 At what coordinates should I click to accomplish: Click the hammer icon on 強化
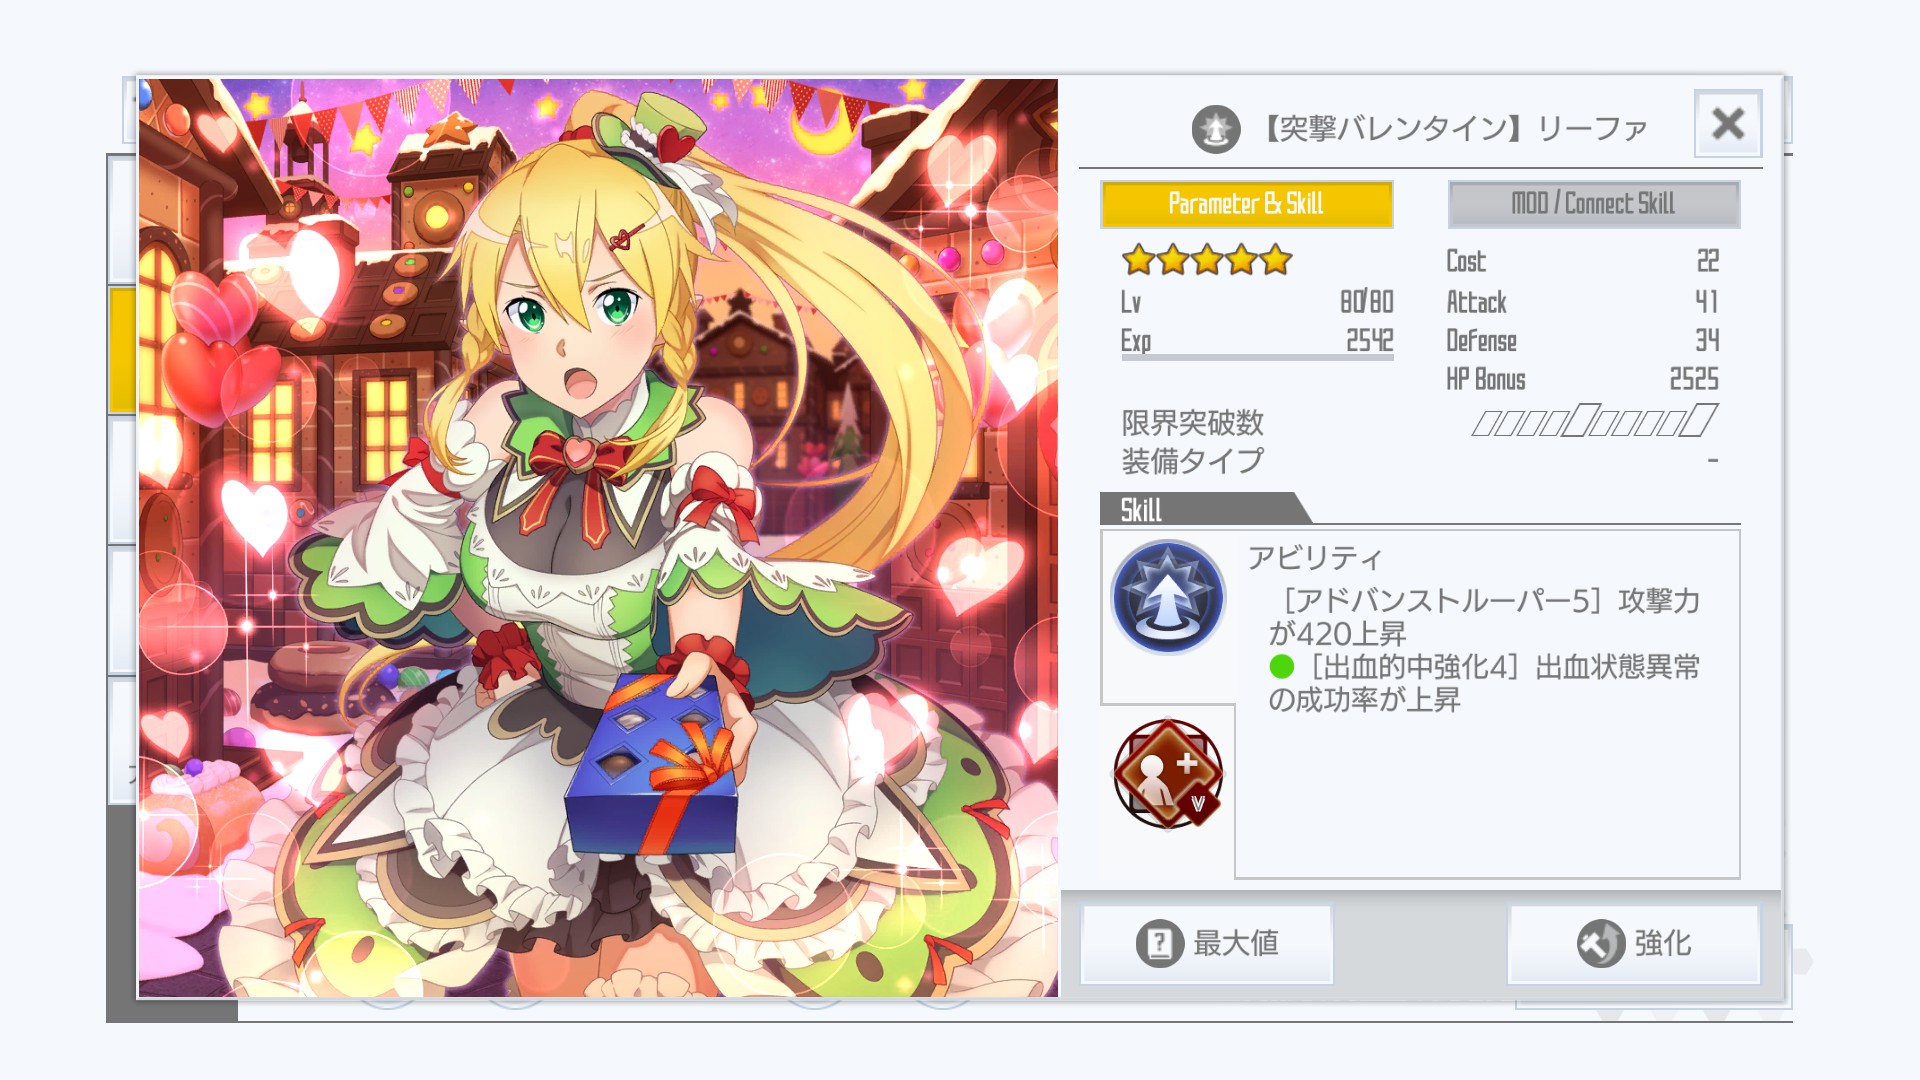[x=1601, y=943]
